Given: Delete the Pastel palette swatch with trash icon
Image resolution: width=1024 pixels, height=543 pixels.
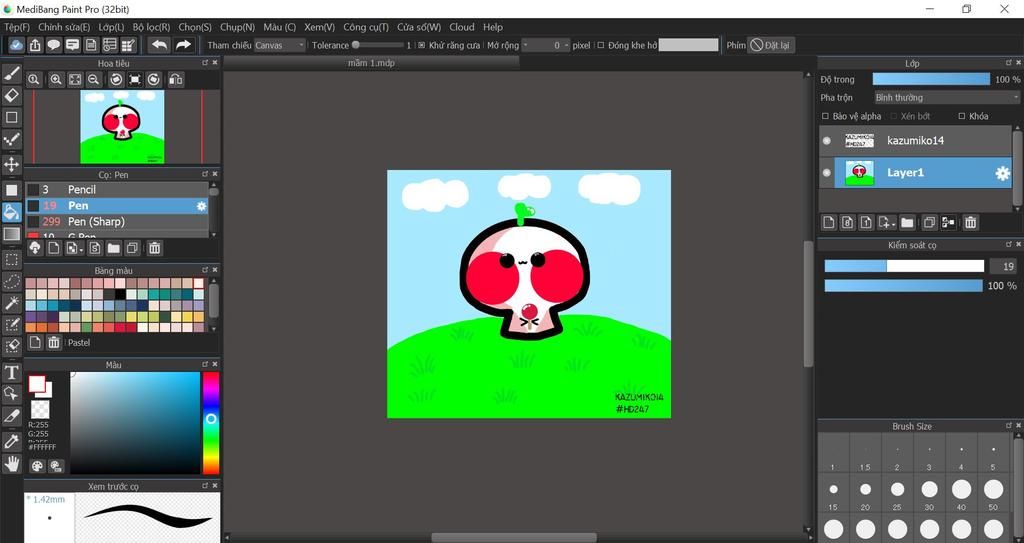Looking at the screenshot, I should click(x=54, y=342).
